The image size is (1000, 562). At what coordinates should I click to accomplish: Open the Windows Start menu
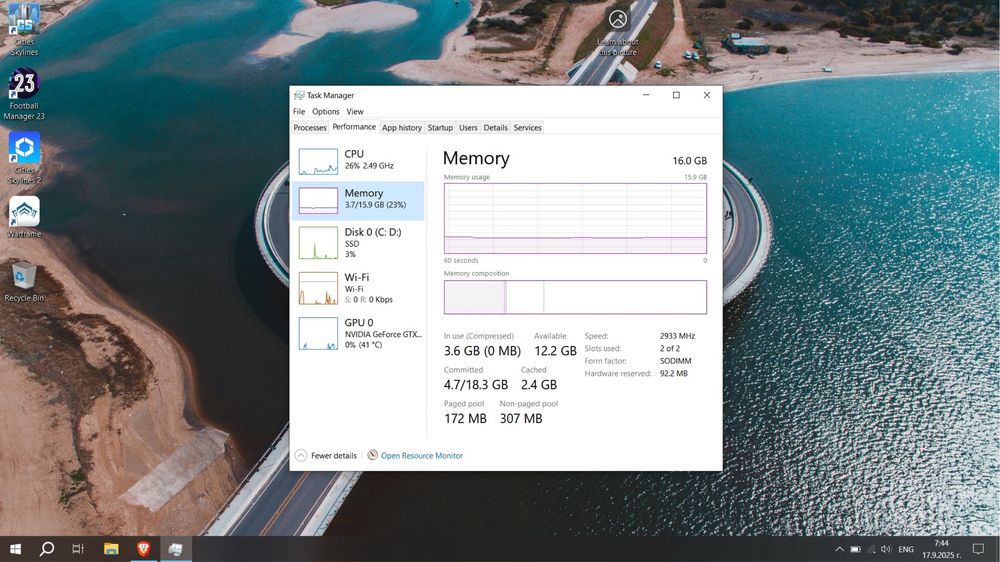click(x=15, y=549)
